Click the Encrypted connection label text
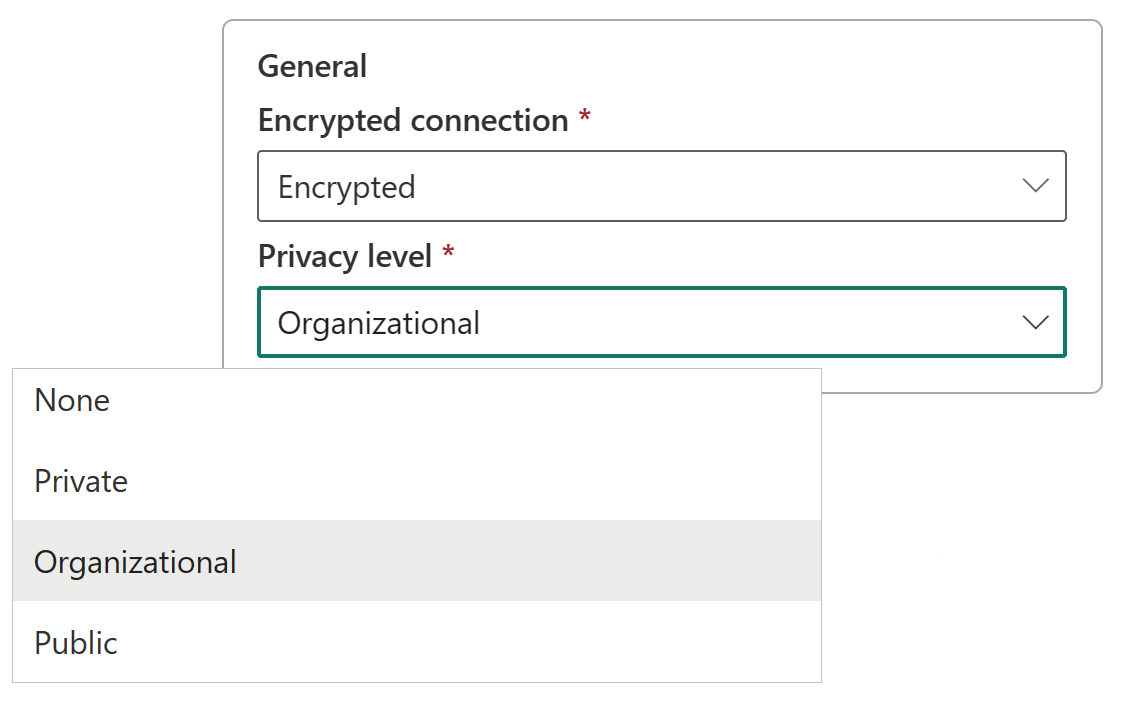Image resolution: width=1126 pixels, height=708 pixels. (411, 118)
